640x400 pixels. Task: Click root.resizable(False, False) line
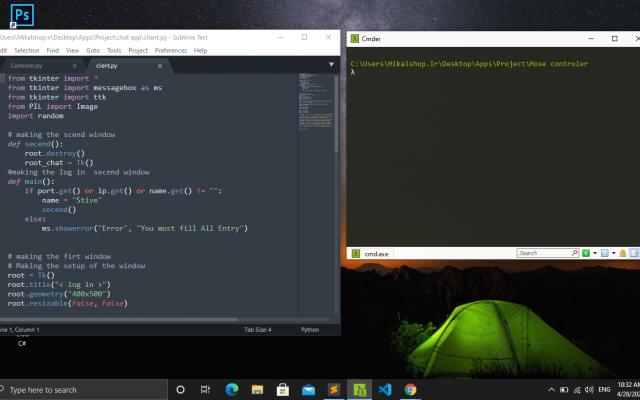pos(68,303)
